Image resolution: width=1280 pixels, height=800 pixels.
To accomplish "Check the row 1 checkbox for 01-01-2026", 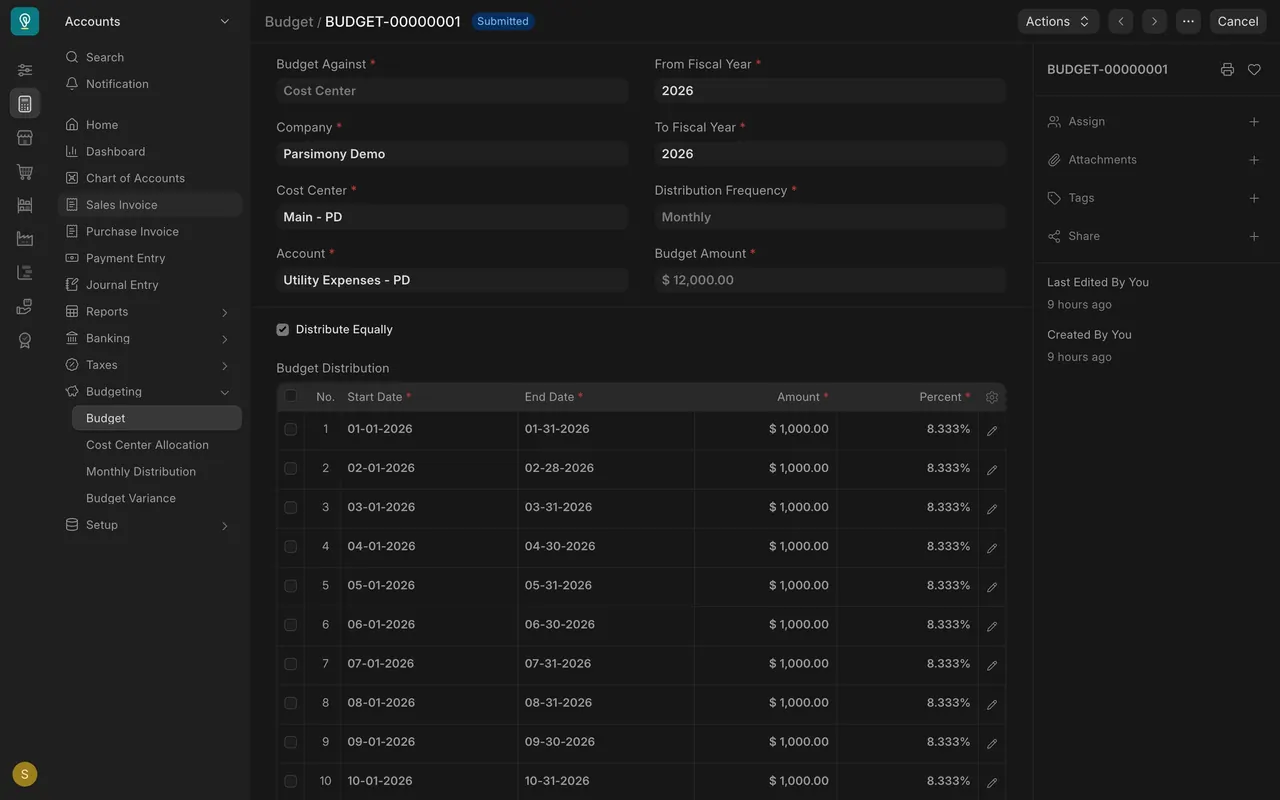I will pyautogui.click(x=291, y=429).
